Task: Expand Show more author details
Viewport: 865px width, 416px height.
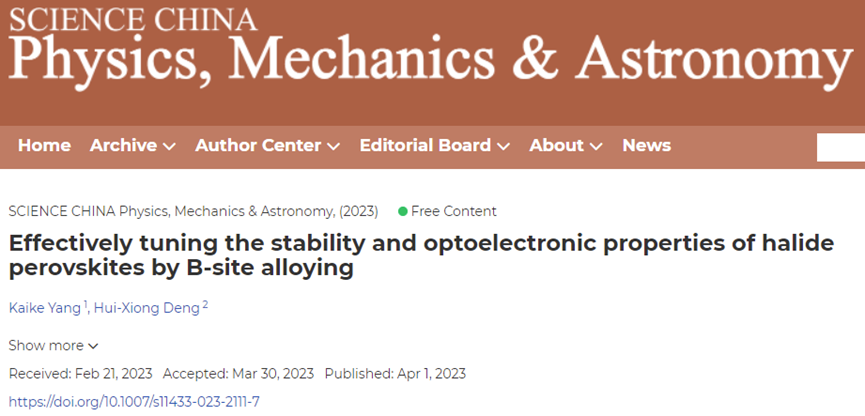Action: tap(54, 346)
